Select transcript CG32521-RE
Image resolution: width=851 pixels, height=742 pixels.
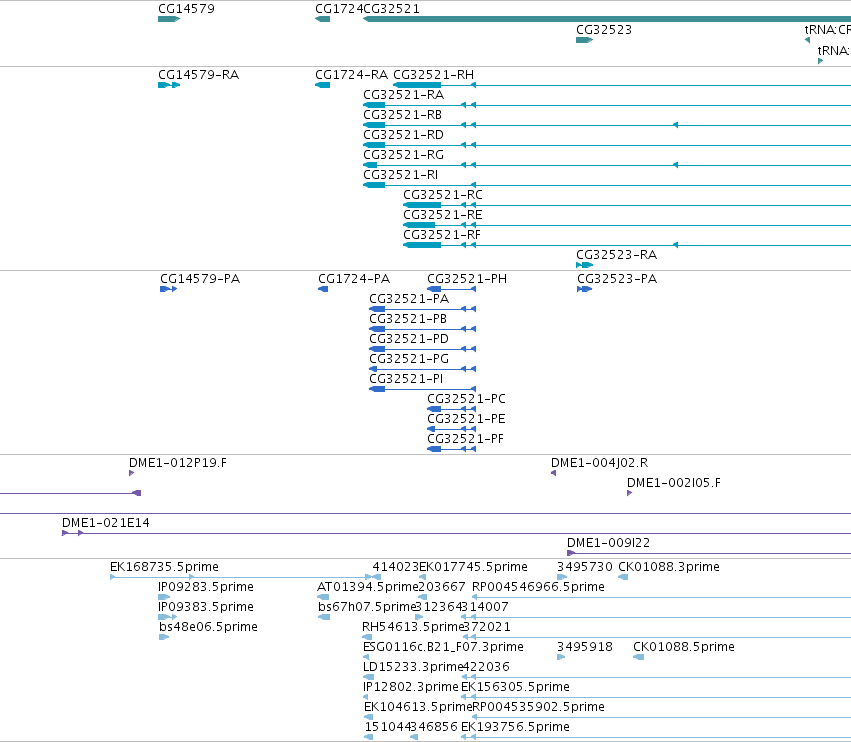443,214
